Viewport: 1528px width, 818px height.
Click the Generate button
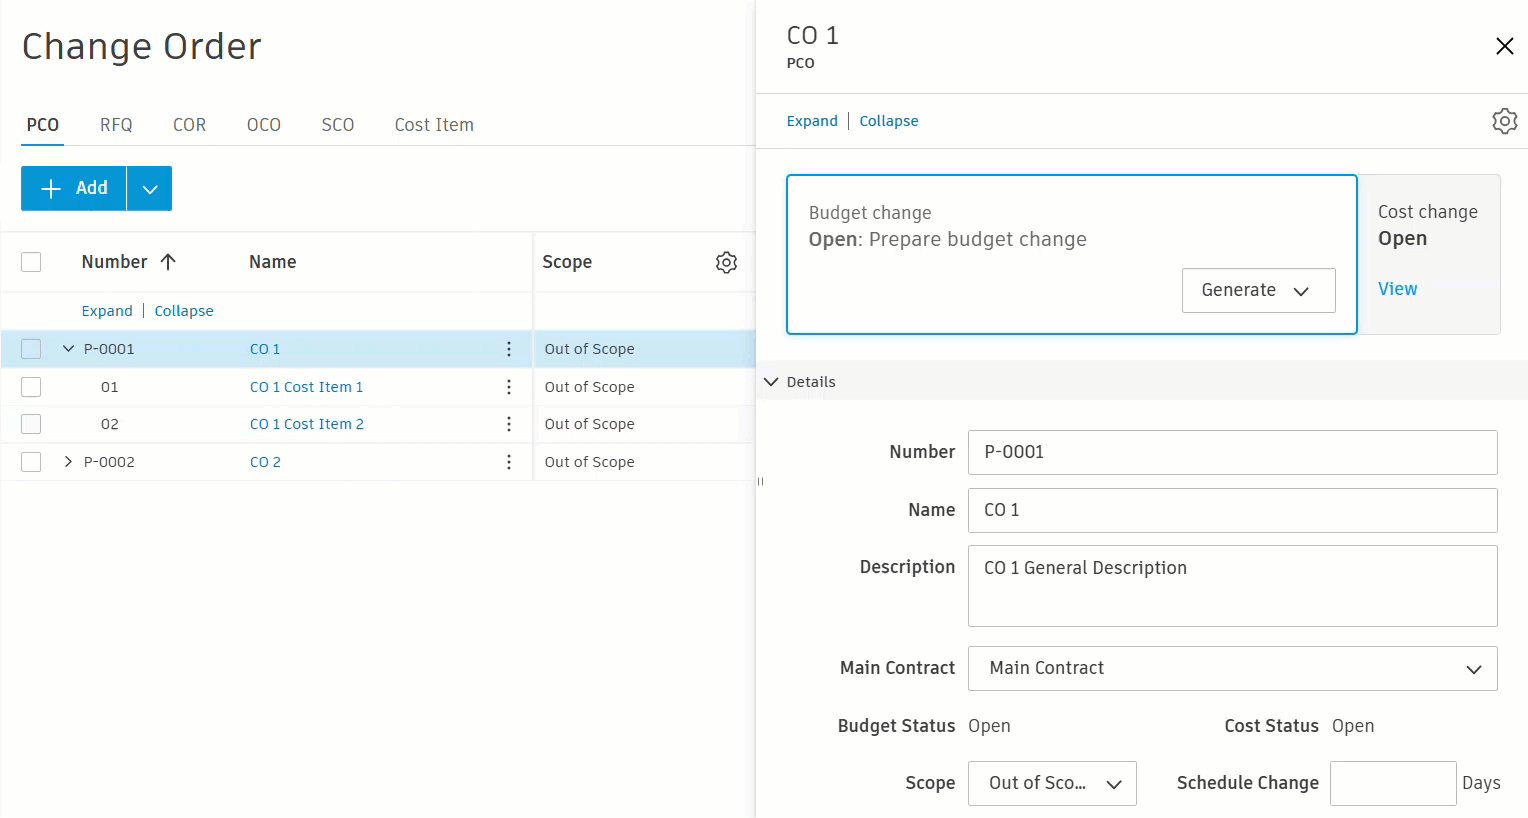pos(1257,290)
